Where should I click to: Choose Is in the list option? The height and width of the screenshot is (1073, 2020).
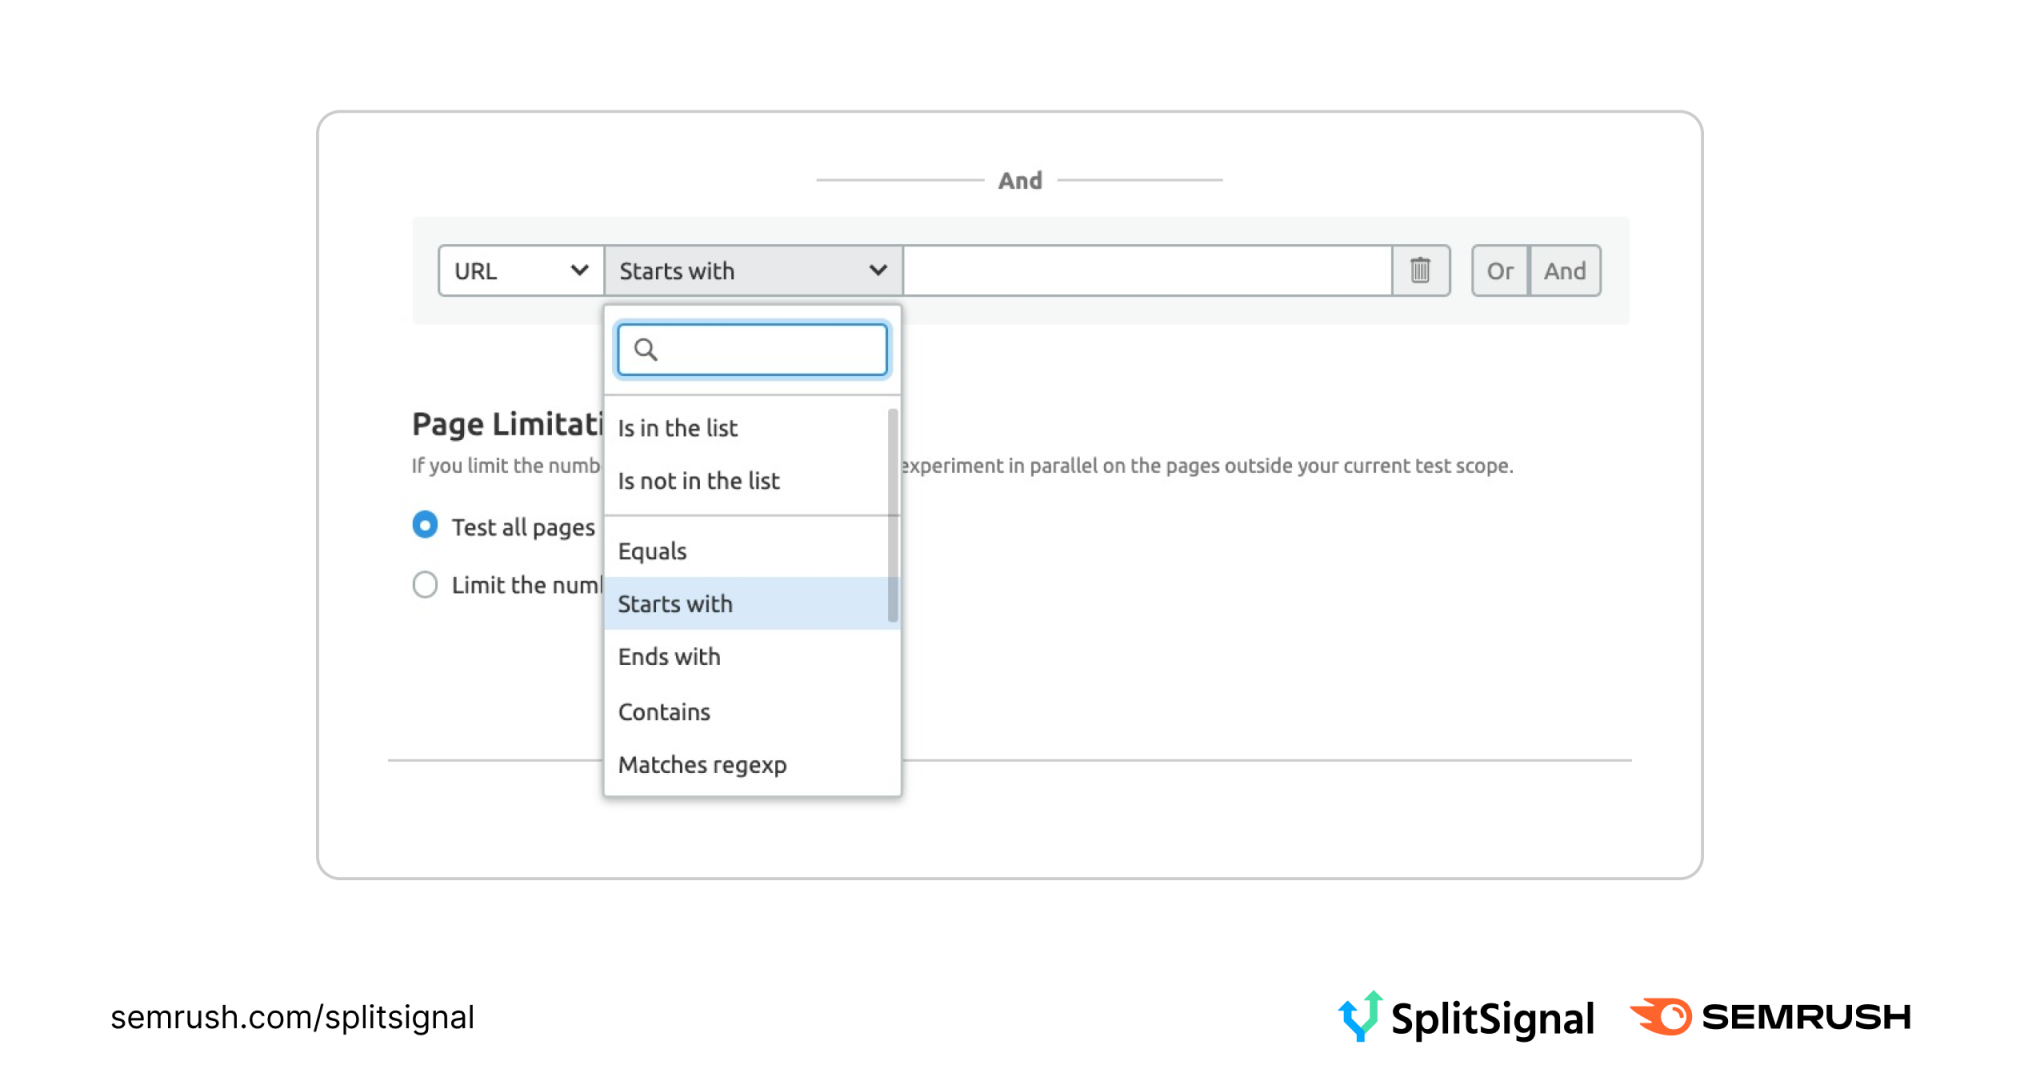click(x=678, y=428)
